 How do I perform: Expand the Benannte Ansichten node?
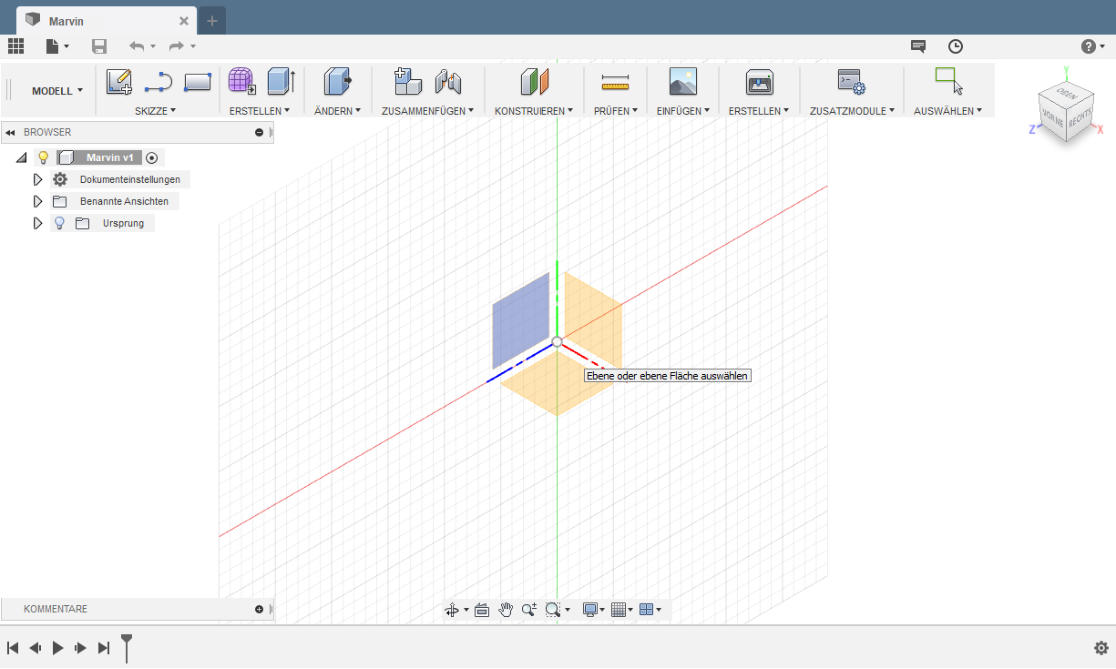pyautogui.click(x=38, y=201)
